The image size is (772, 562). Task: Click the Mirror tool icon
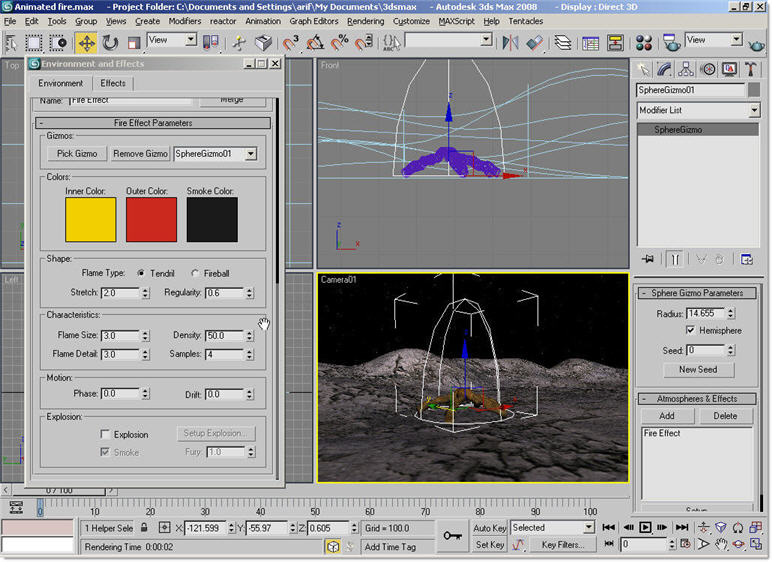point(510,42)
